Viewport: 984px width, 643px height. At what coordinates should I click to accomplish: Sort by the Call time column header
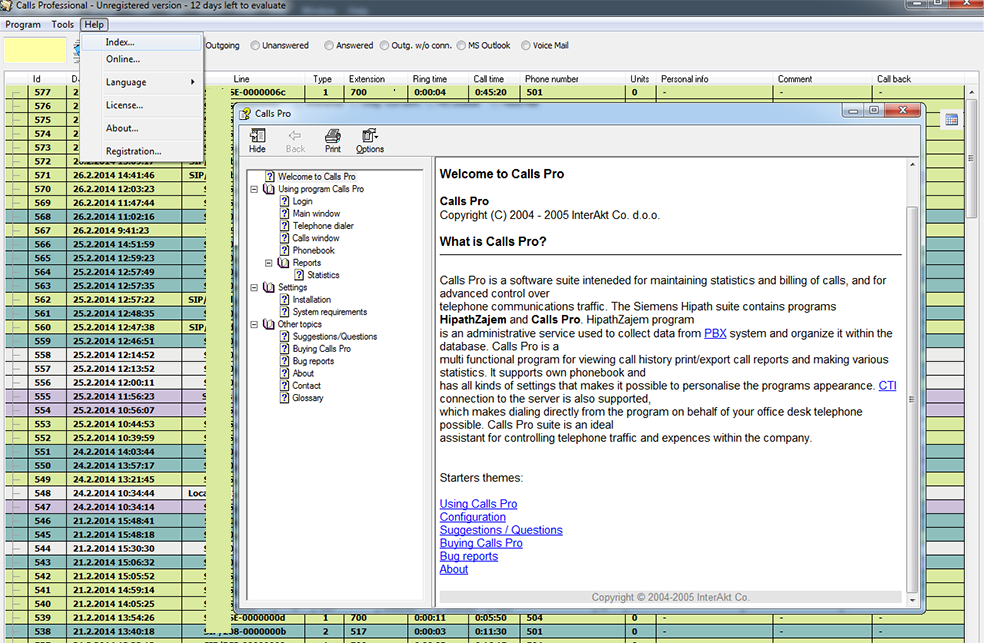click(495, 79)
